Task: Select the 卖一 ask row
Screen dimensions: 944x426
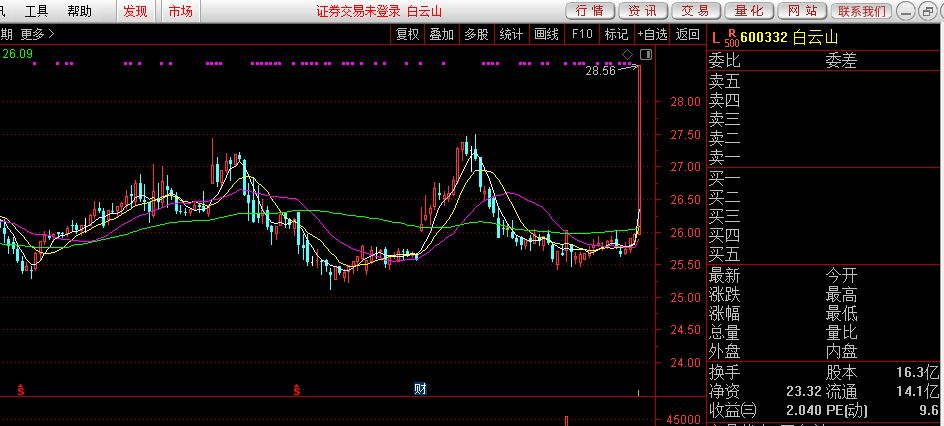Action: click(x=825, y=158)
